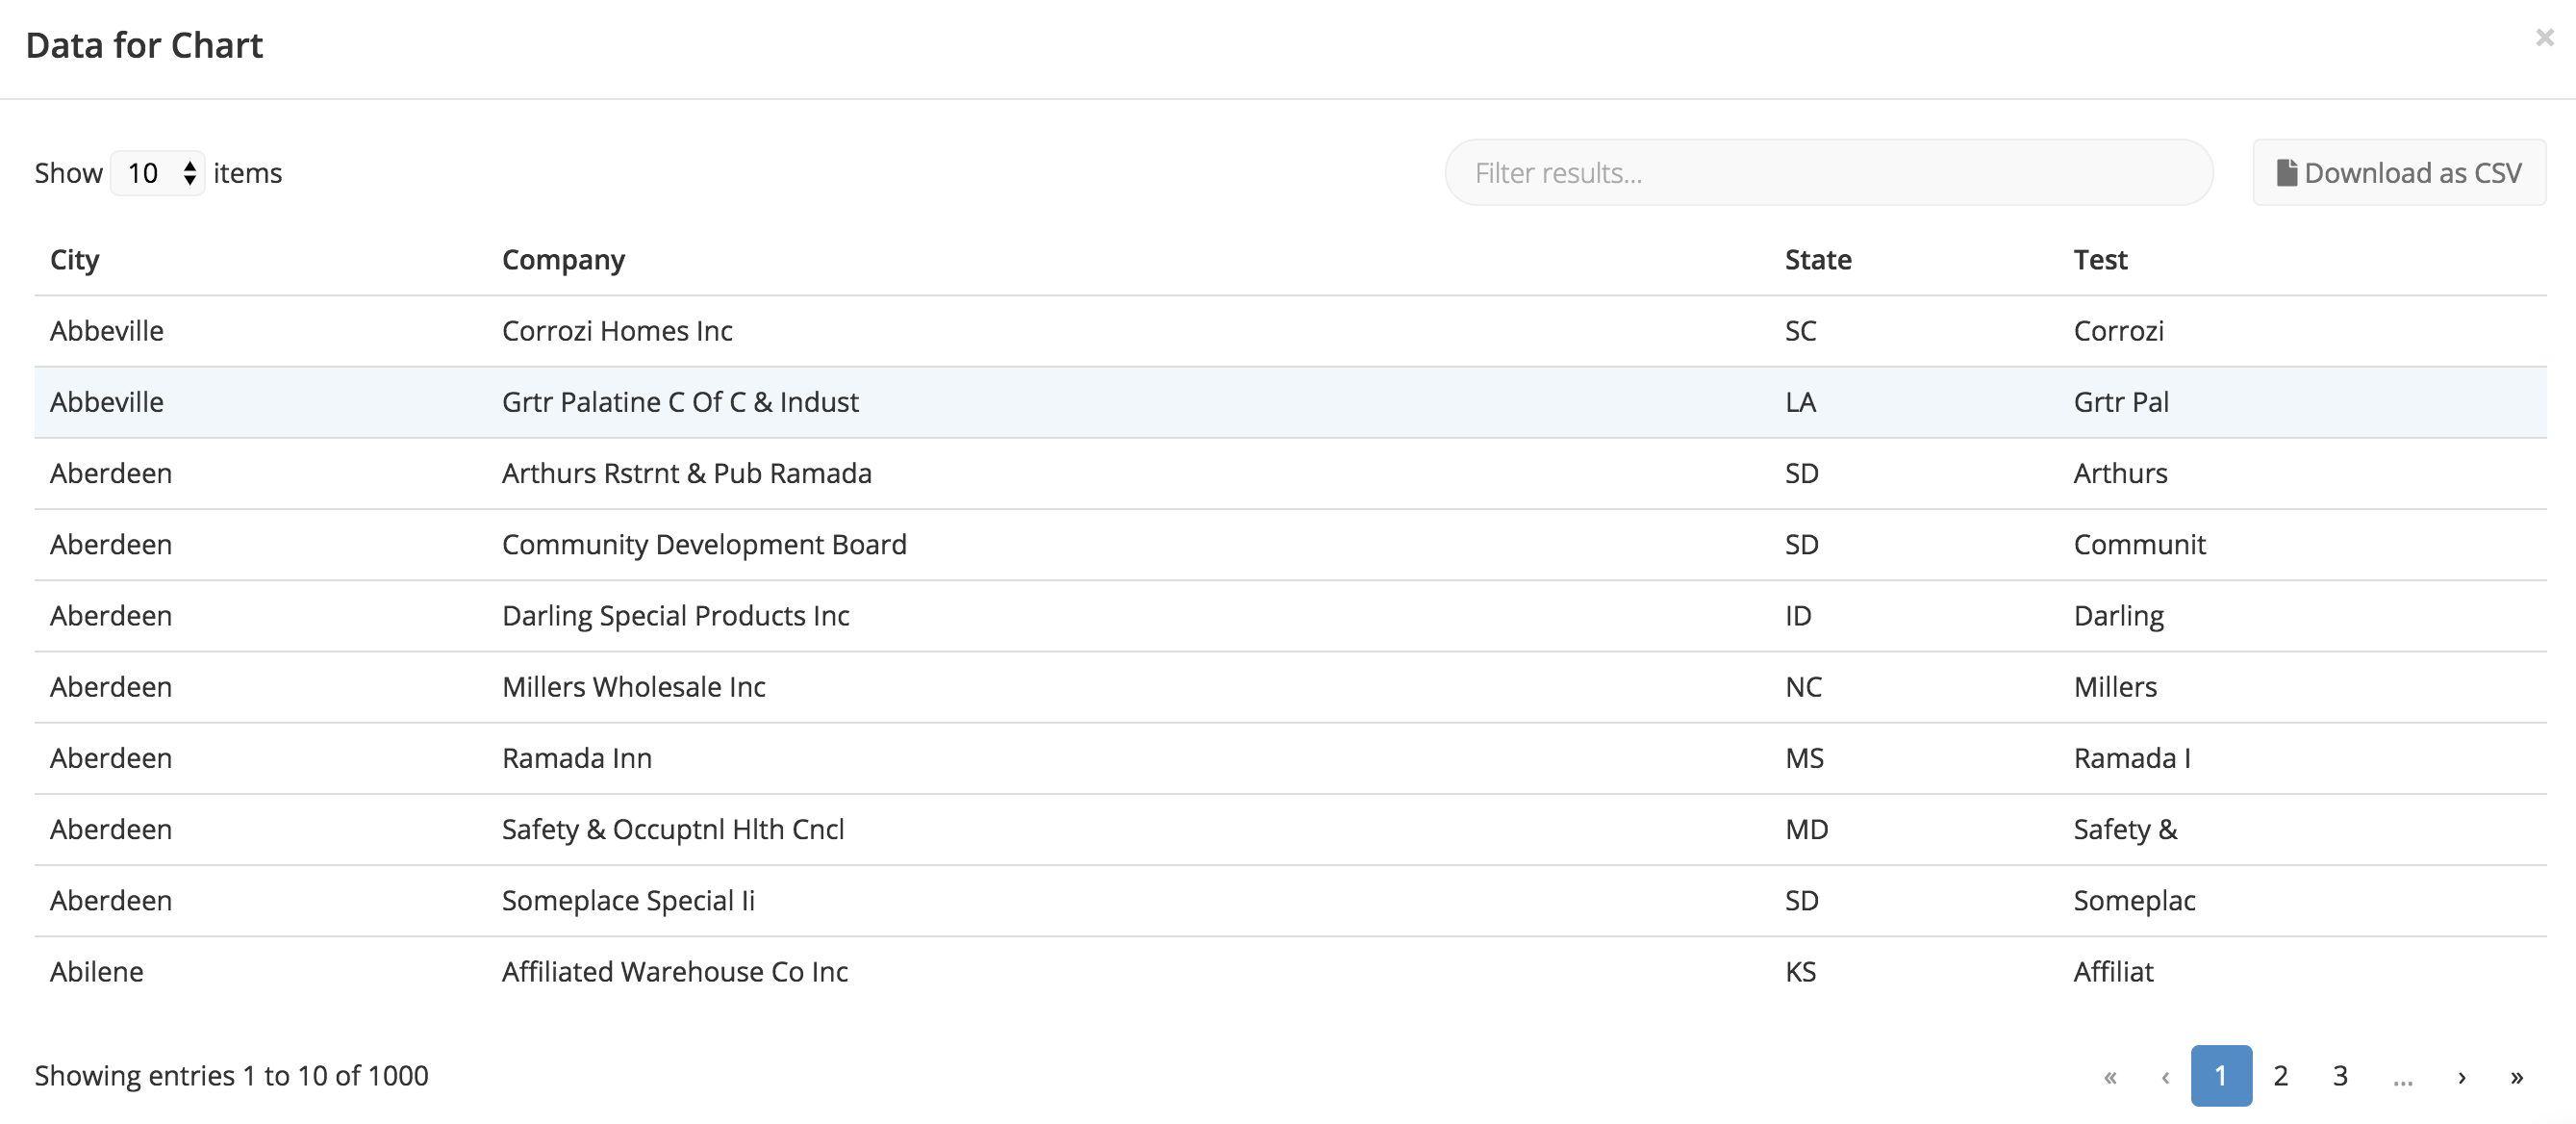Sort by State column header
This screenshot has width=2576, height=1124.
click(1818, 260)
